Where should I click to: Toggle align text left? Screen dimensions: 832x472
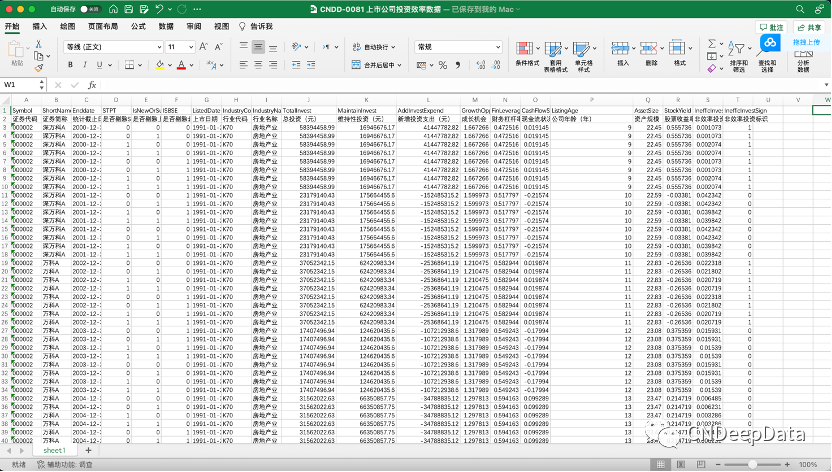tap(244, 65)
